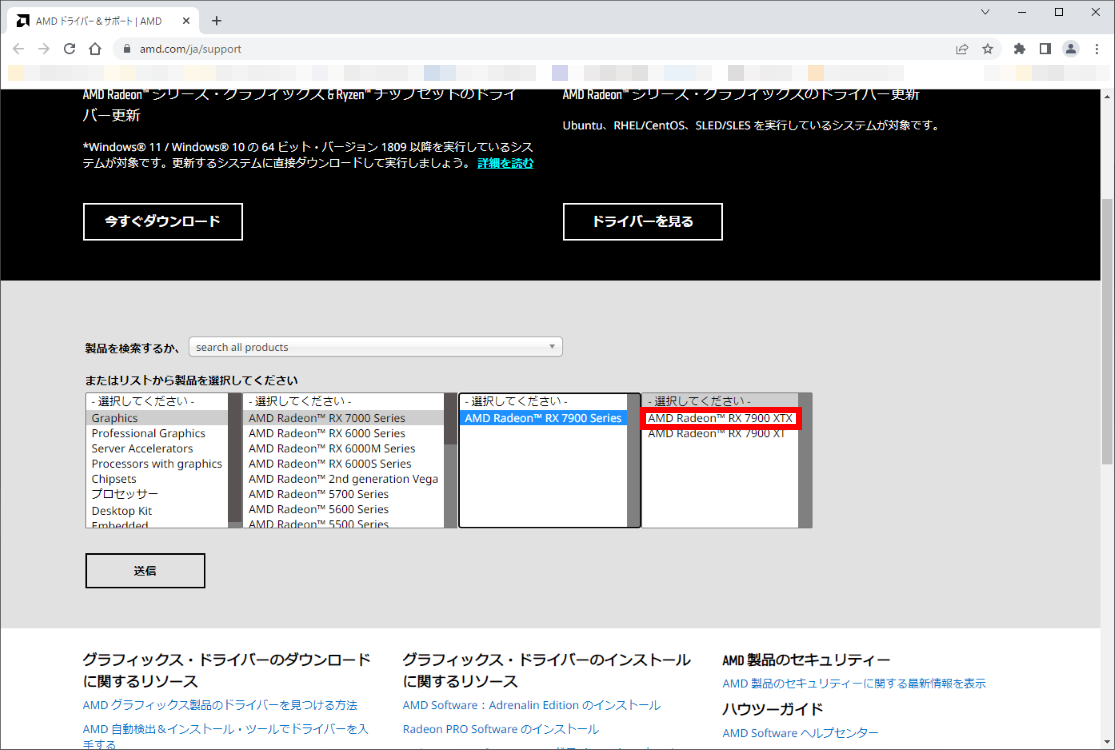1115x750 pixels.
Task: Choose AMD Radeon RX 7000 Series
Action: [x=343, y=418]
